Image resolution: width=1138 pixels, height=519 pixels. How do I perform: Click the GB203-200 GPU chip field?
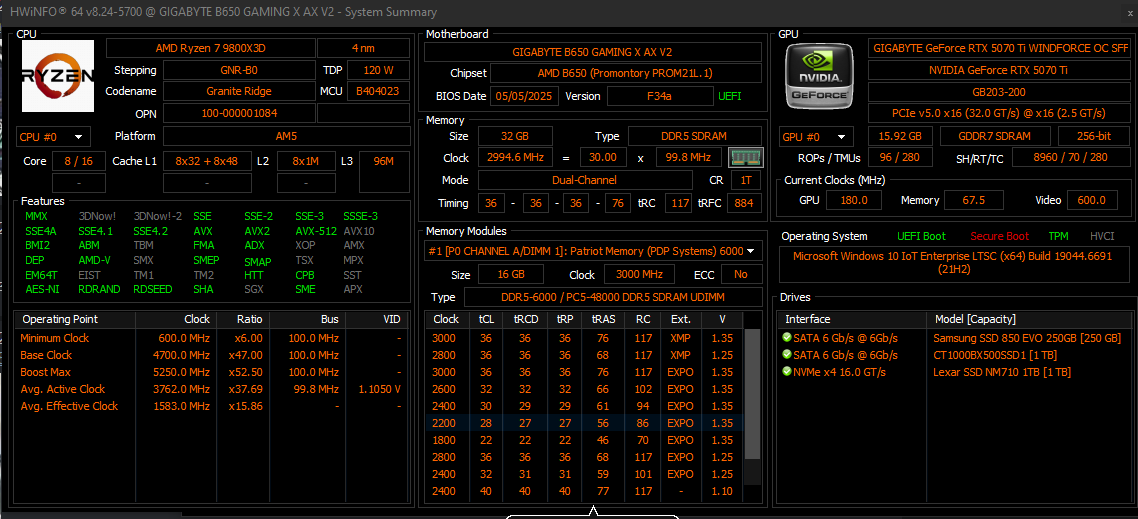tap(1001, 92)
